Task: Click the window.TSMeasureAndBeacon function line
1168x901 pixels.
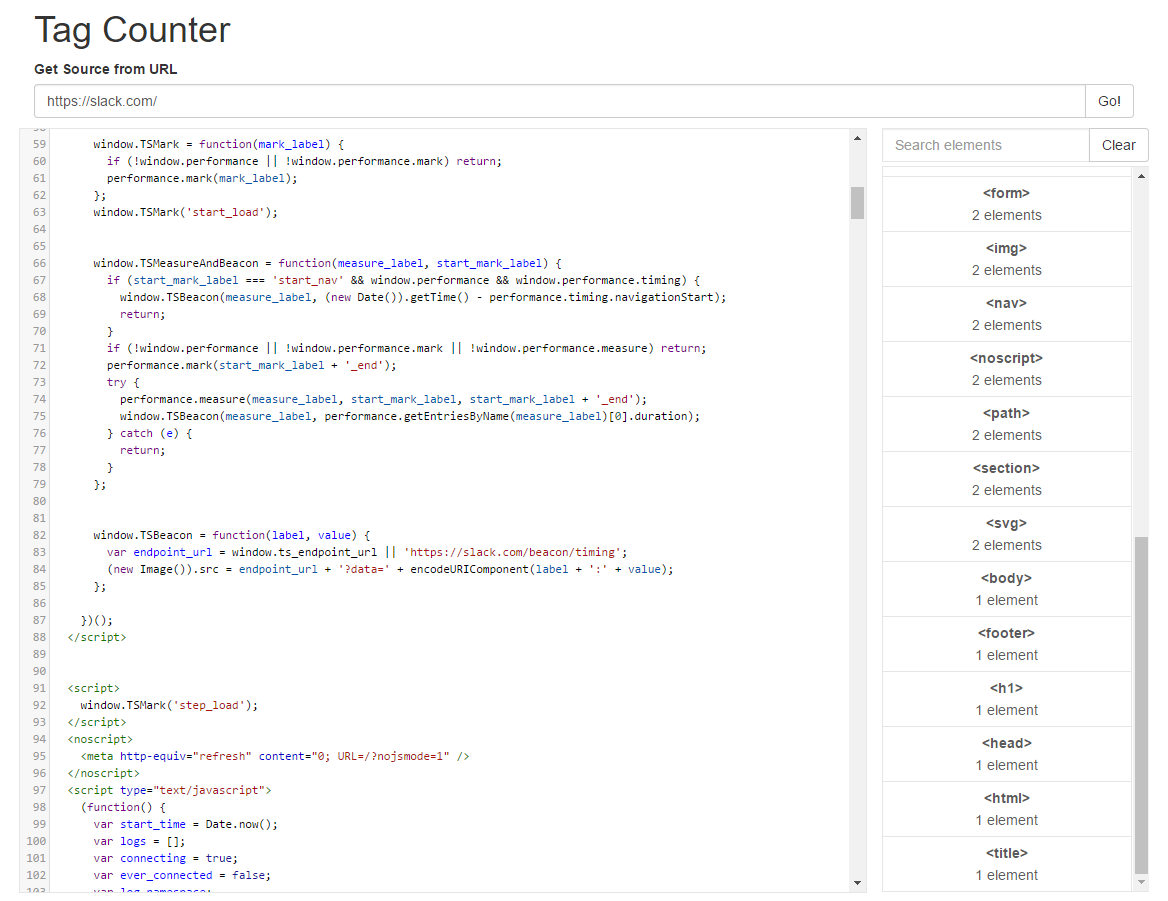Action: (x=328, y=264)
